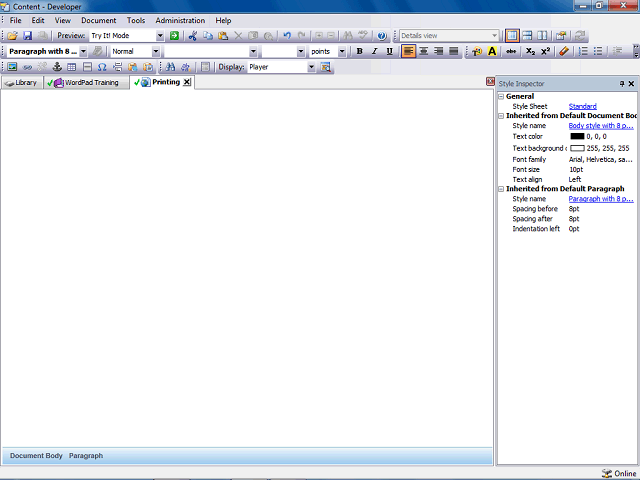This screenshot has width=640, height=480.
Task: Open the Normal style dropdown
Action: [x=156, y=51]
